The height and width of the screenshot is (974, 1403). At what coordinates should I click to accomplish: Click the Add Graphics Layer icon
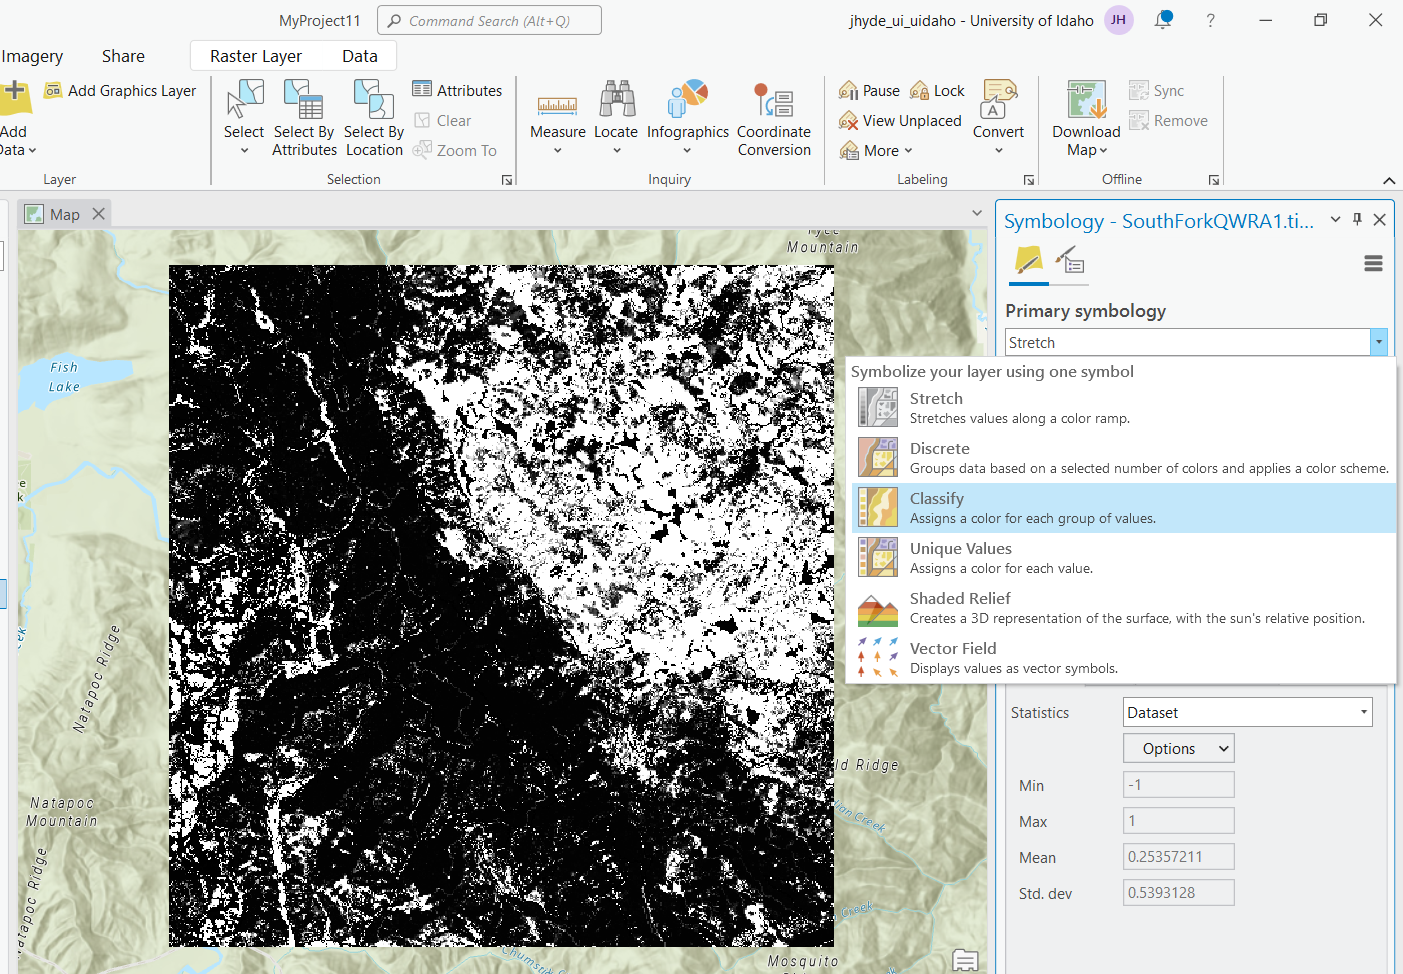click(x=54, y=91)
